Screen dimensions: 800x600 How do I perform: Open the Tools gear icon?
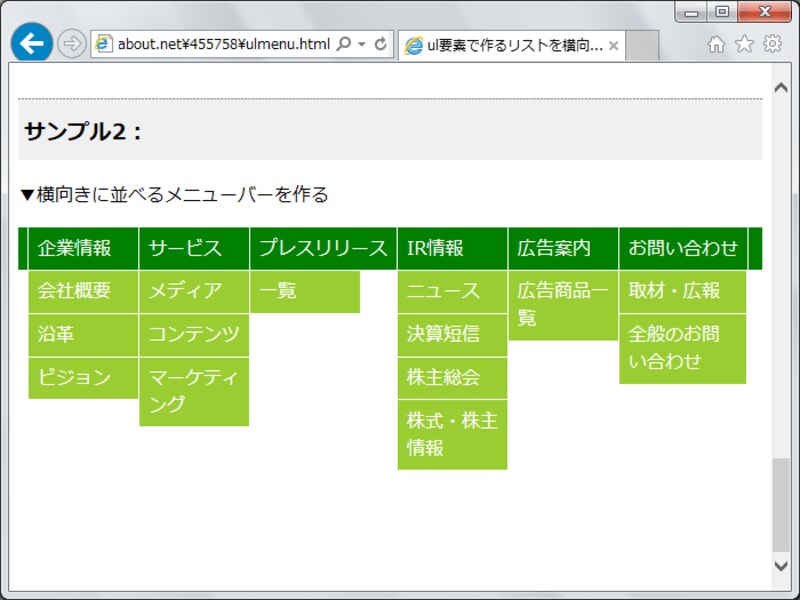772,44
